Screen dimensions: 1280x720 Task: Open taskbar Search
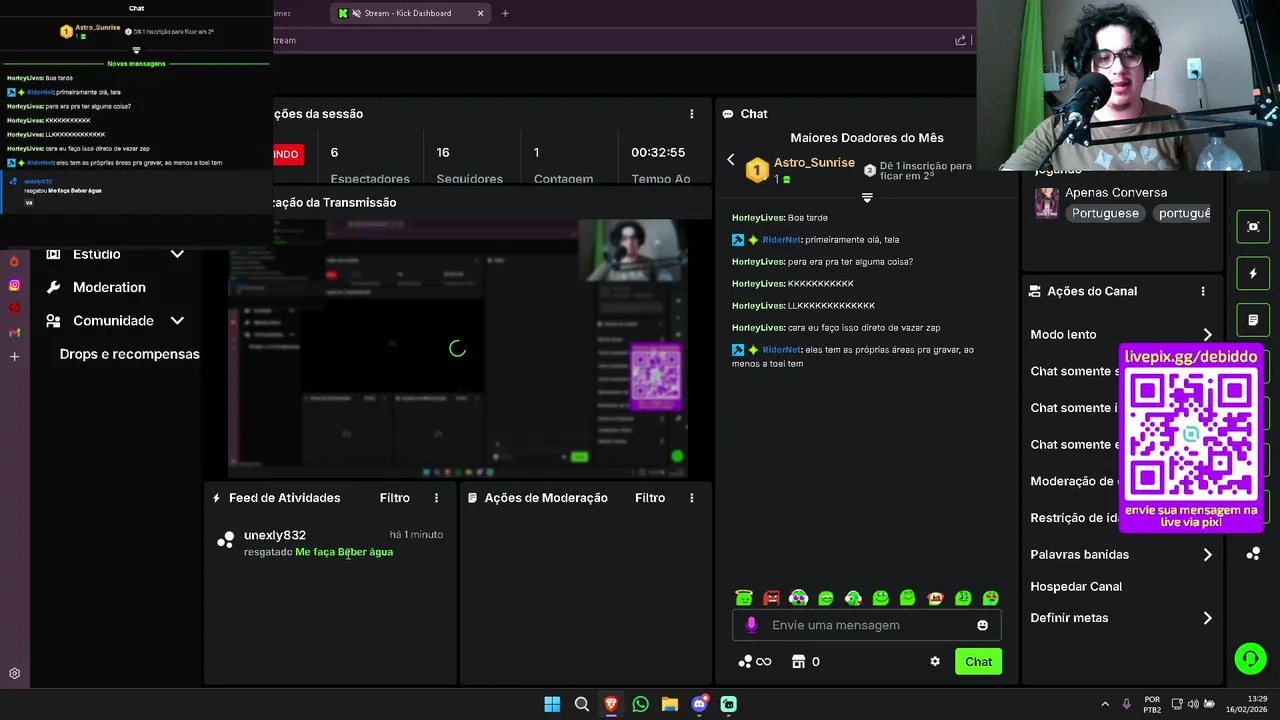(x=581, y=704)
